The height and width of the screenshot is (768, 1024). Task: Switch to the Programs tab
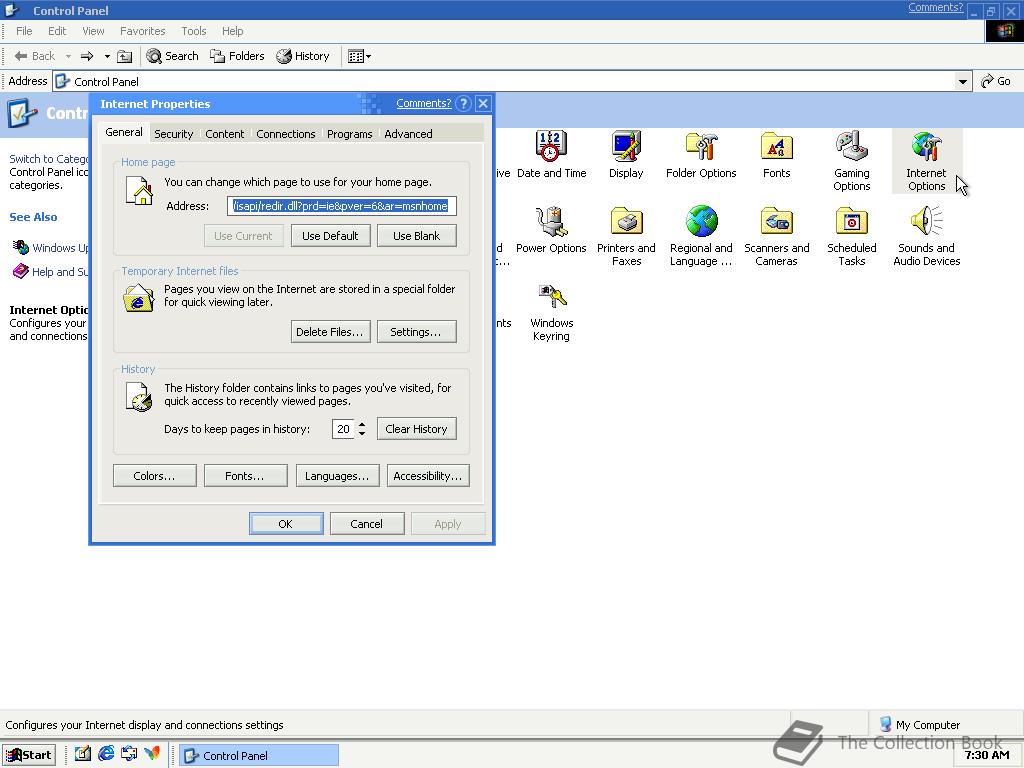click(x=349, y=134)
